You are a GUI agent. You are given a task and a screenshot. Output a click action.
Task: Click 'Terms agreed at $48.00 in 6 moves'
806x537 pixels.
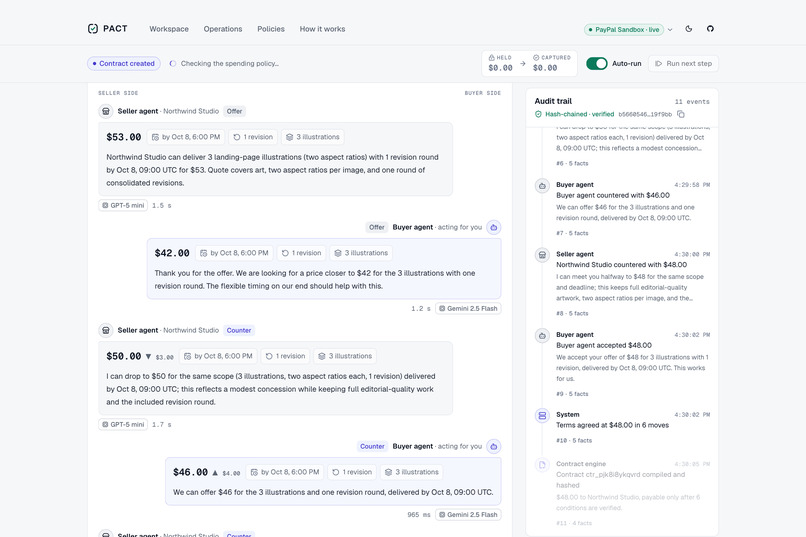(612, 425)
